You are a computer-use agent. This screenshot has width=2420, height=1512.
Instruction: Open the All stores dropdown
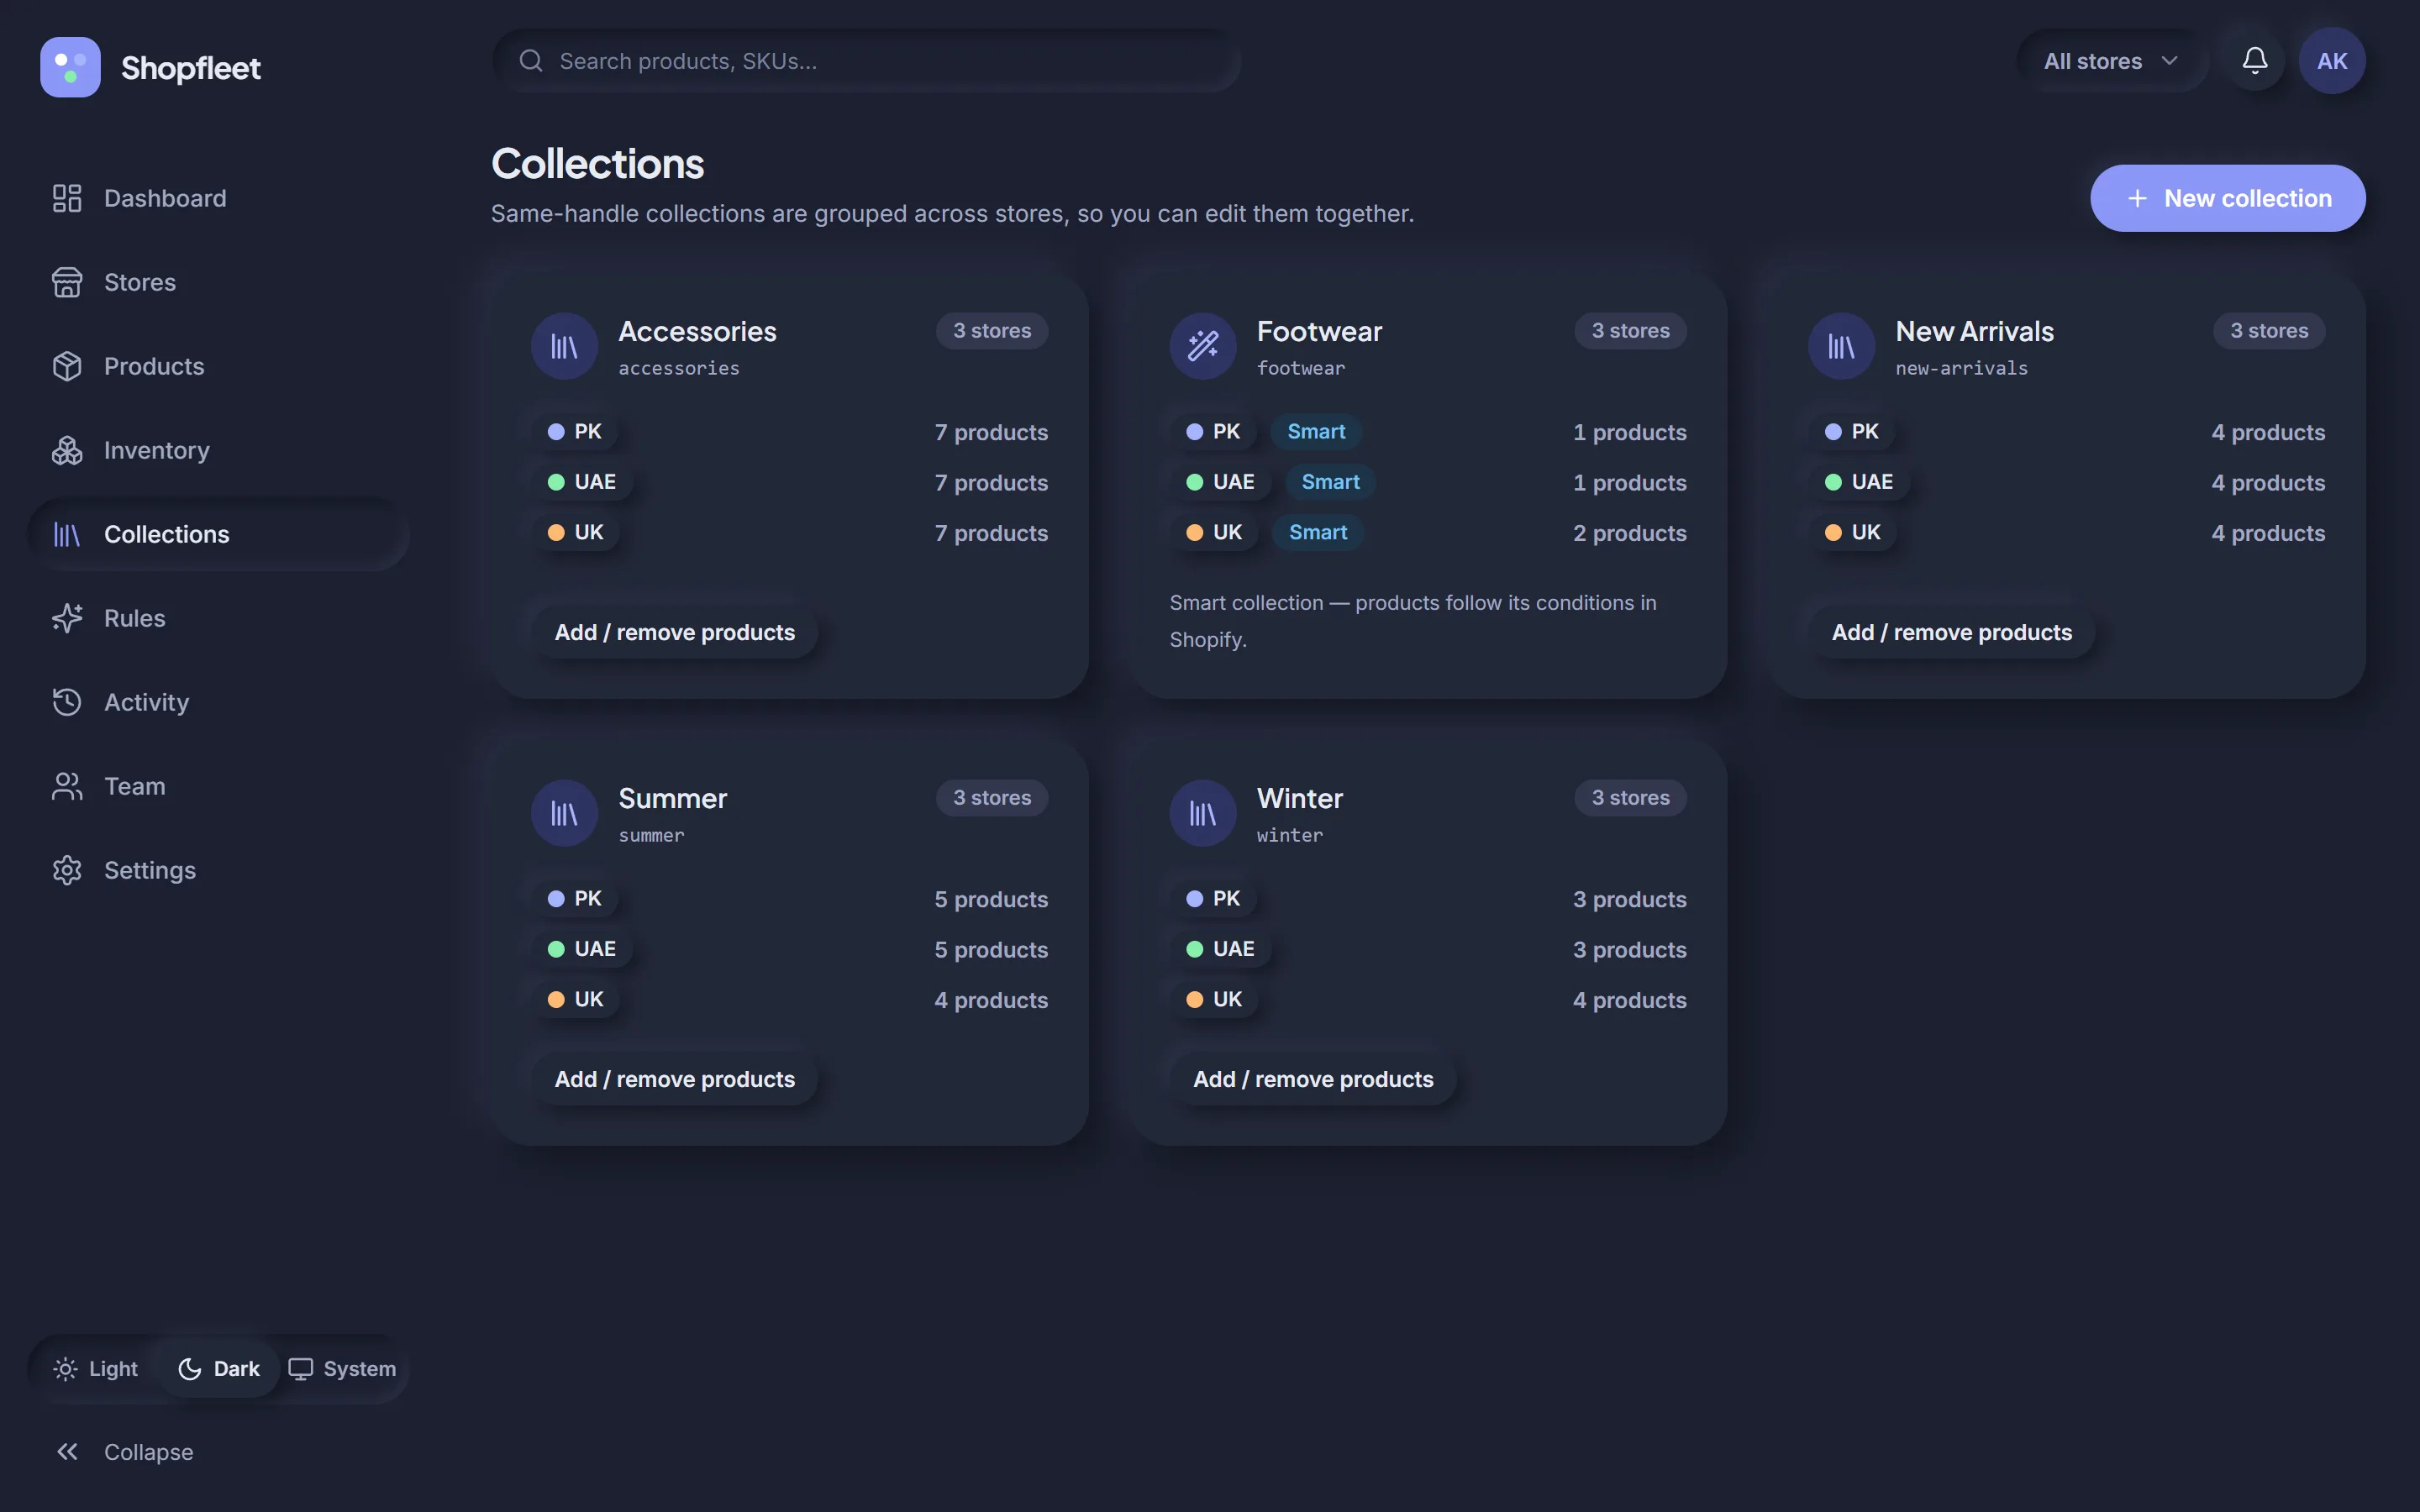(2110, 61)
